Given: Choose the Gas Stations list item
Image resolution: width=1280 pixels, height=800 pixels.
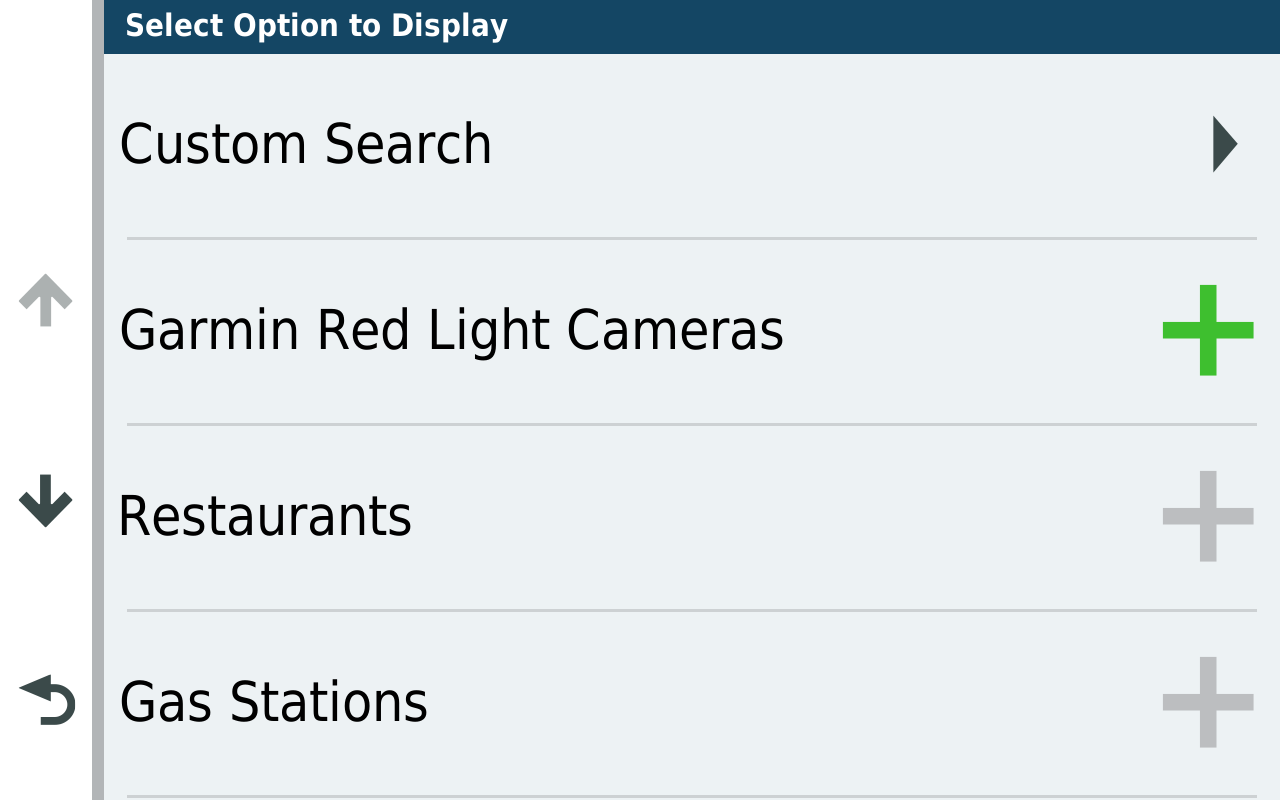Looking at the screenshot, I should (x=691, y=703).
